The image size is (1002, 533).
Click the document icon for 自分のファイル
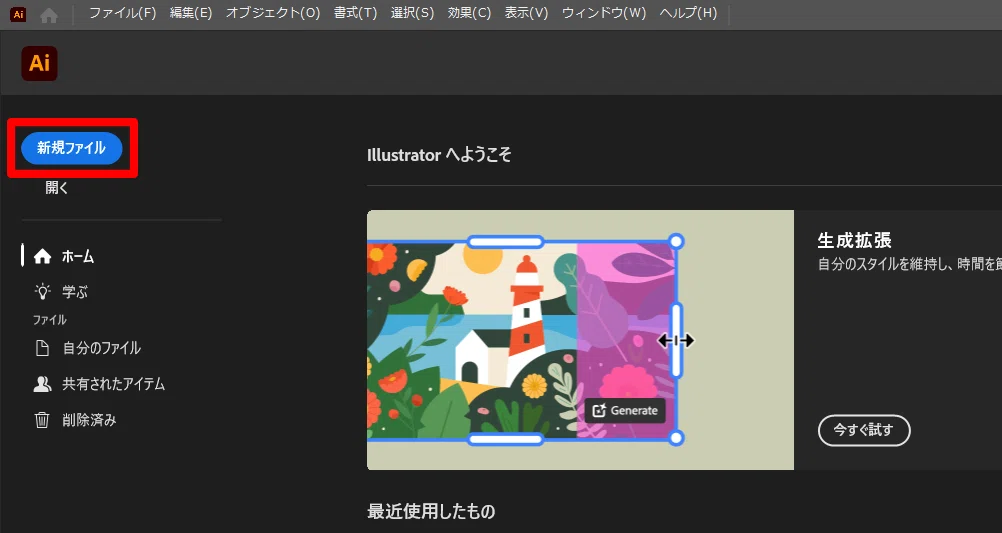tap(42, 348)
